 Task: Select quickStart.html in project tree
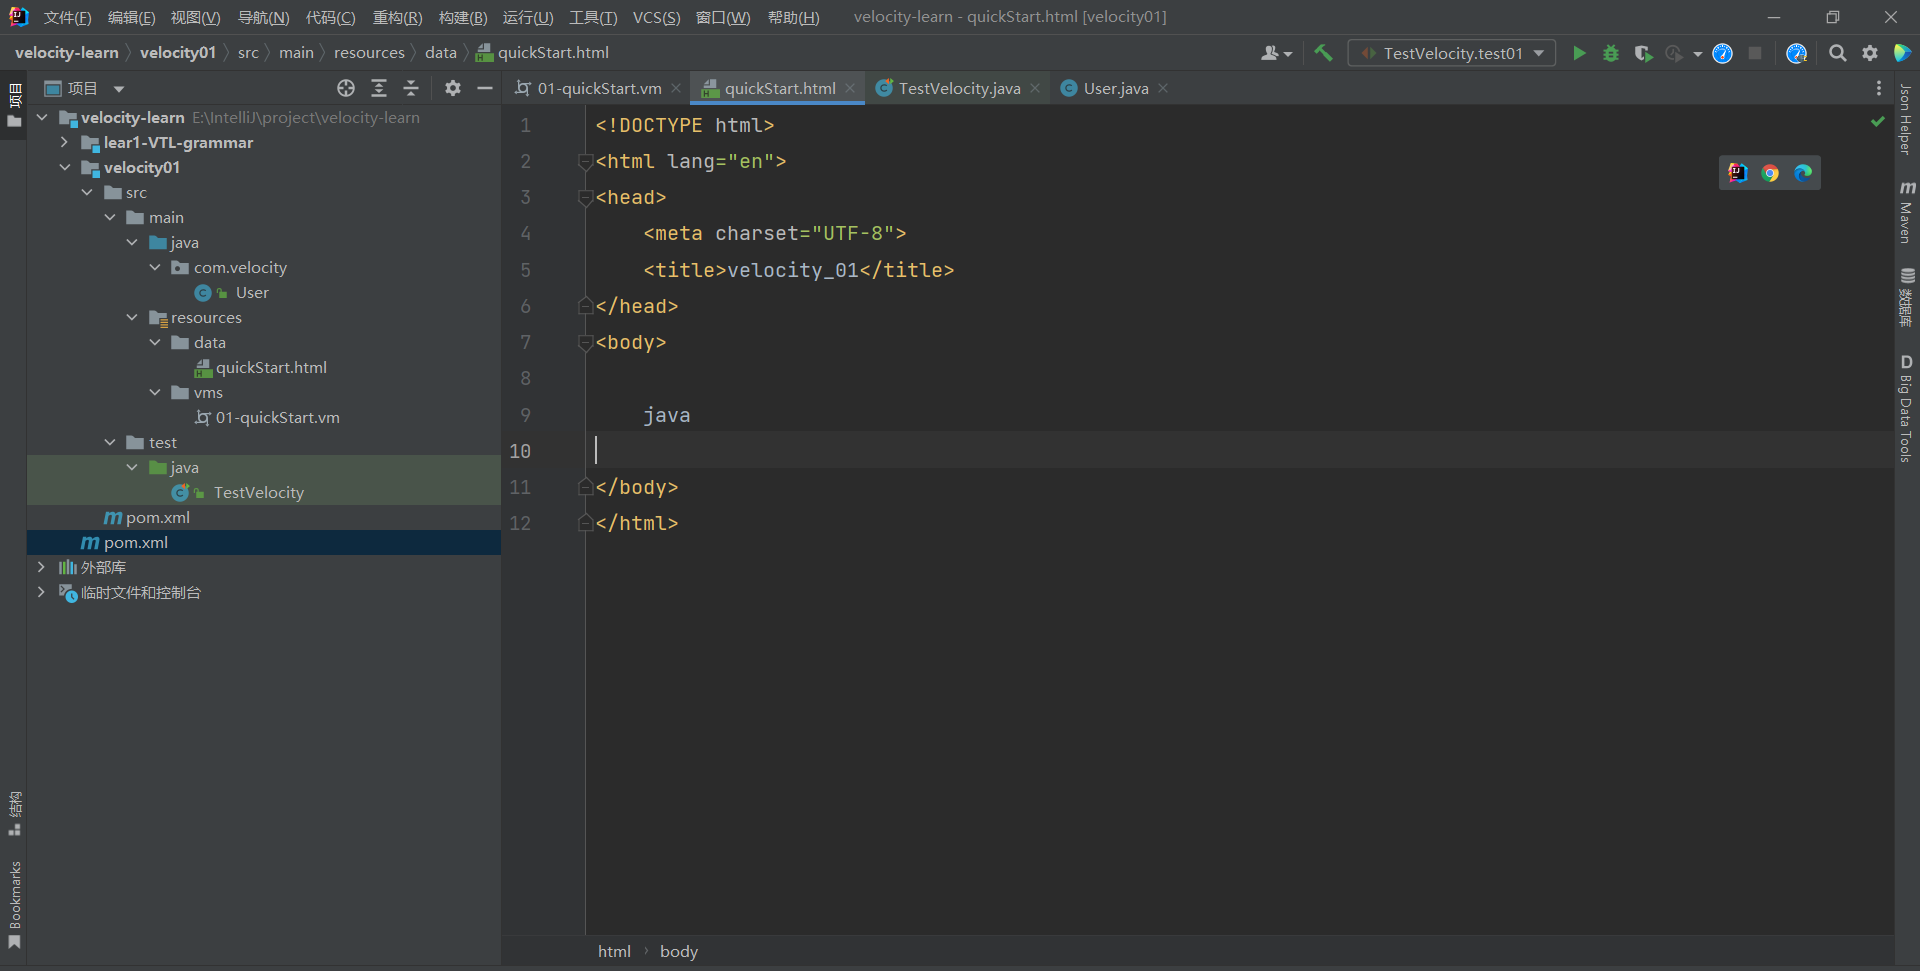[x=271, y=367]
